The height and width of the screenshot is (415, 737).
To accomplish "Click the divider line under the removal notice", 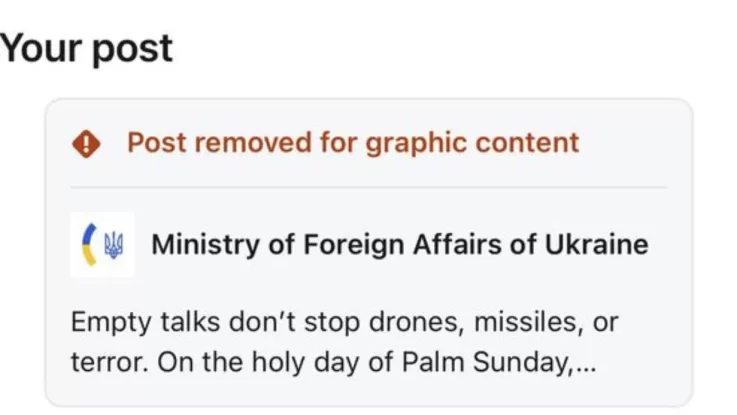I will point(368,187).
